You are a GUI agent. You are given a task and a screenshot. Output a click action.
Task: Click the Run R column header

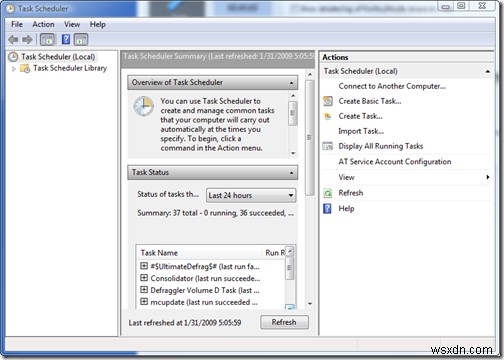point(275,253)
